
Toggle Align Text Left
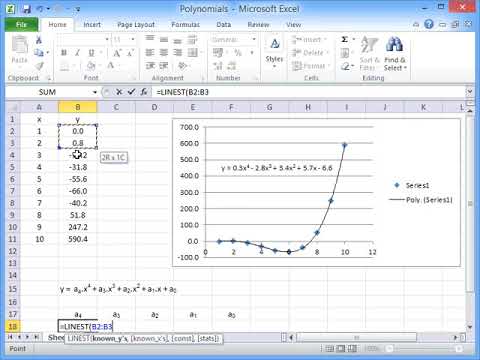click(x=150, y=53)
